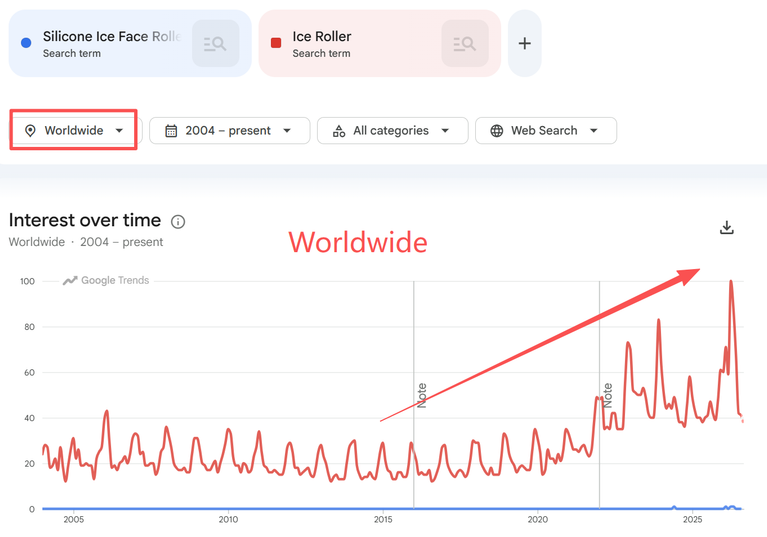767x537 pixels.
Task: Click the categories shapes icon
Action: coord(339,131)
